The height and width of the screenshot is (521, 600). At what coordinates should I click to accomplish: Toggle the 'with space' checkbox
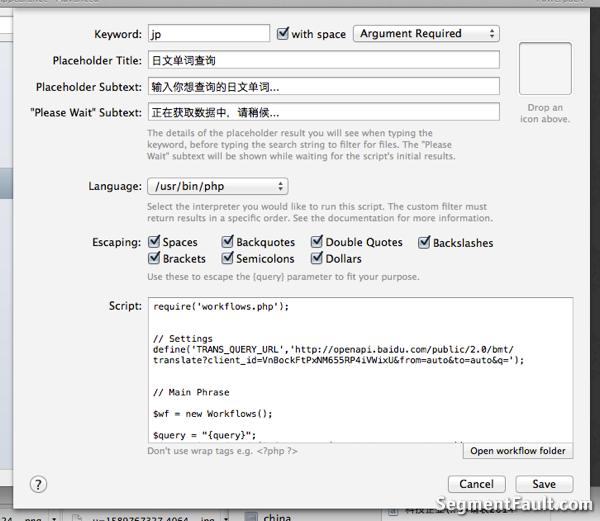(283, 33)
